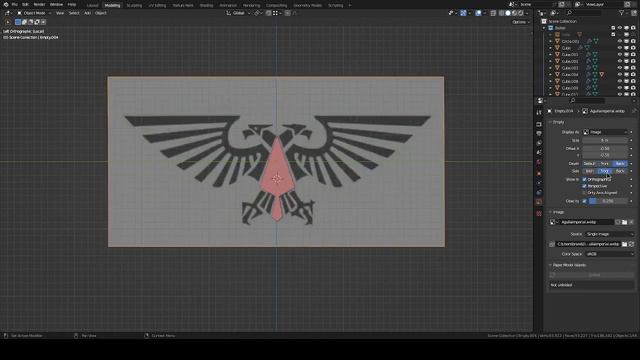Open the Global transform orientation dropdown
The height and width of the screenshot is (360, 640).
pos(238,13)
